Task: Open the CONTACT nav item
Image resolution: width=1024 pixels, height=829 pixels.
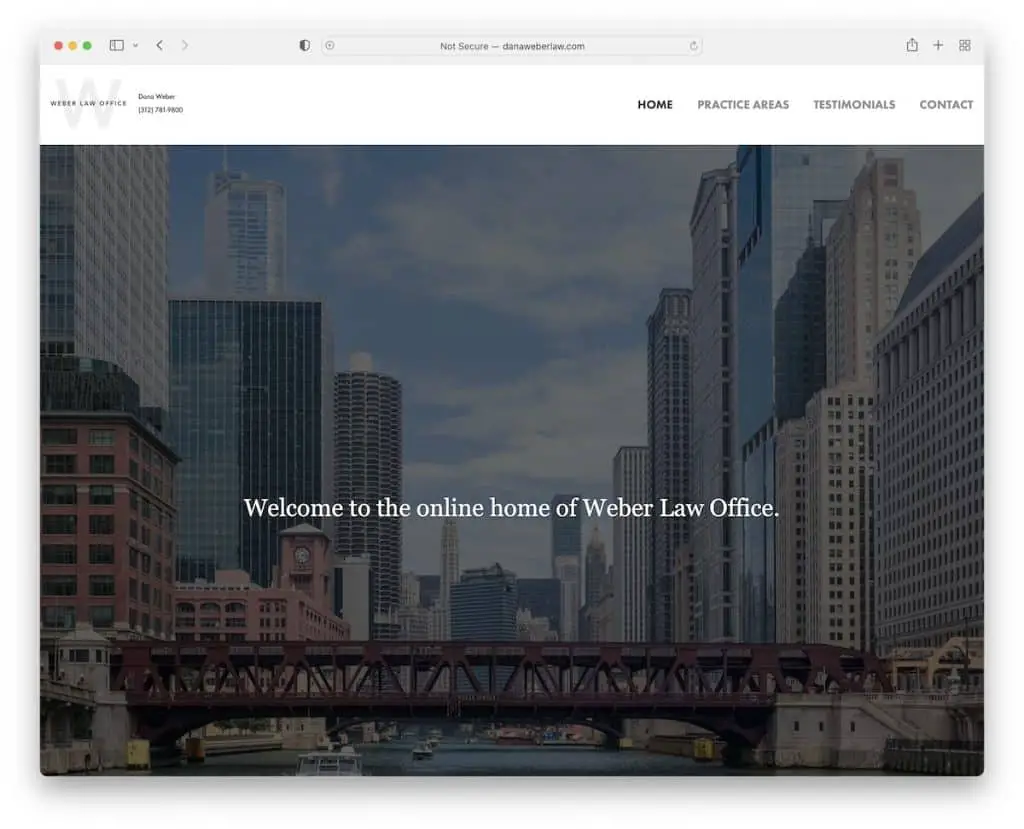Action: pyautogui.click(x=946, y=105)
